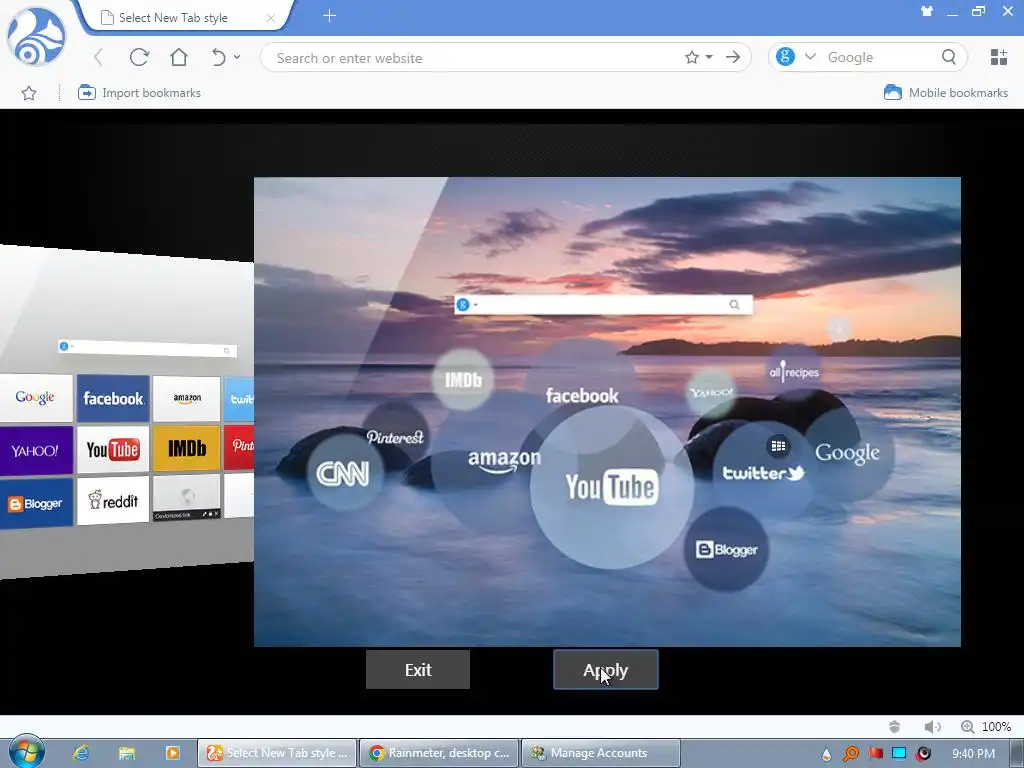Image resolution: width=1024 pixels, height=768 pixels.
Task: Expand the search engine dropdown chevron
Action: 810,57
